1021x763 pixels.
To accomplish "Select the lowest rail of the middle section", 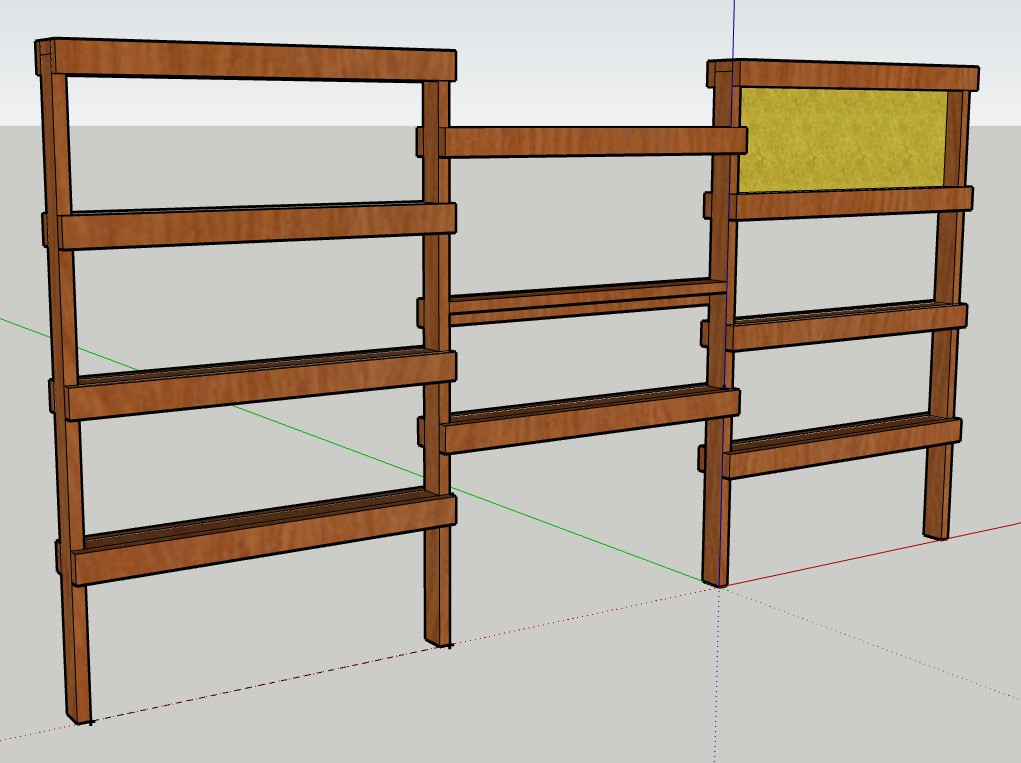I will click(x=589, y=419).
